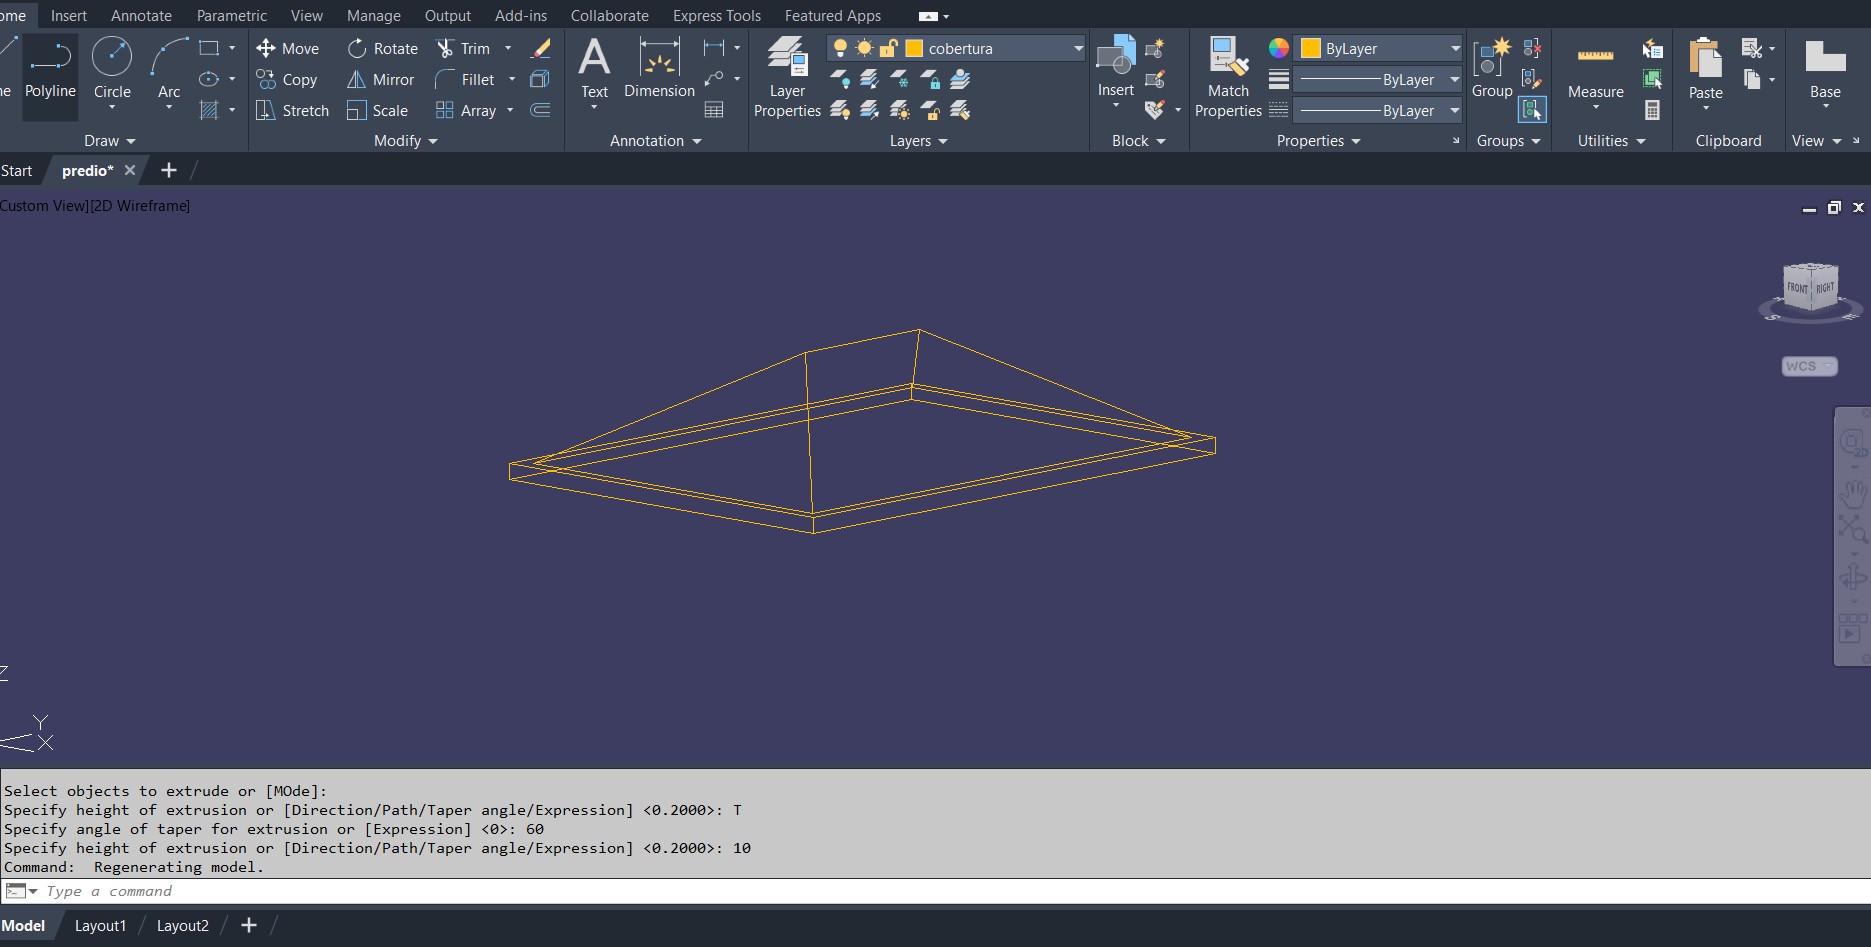1871x947 pixels.
Task: Click the Move tool icon
Action: click(x=266, y=48)
